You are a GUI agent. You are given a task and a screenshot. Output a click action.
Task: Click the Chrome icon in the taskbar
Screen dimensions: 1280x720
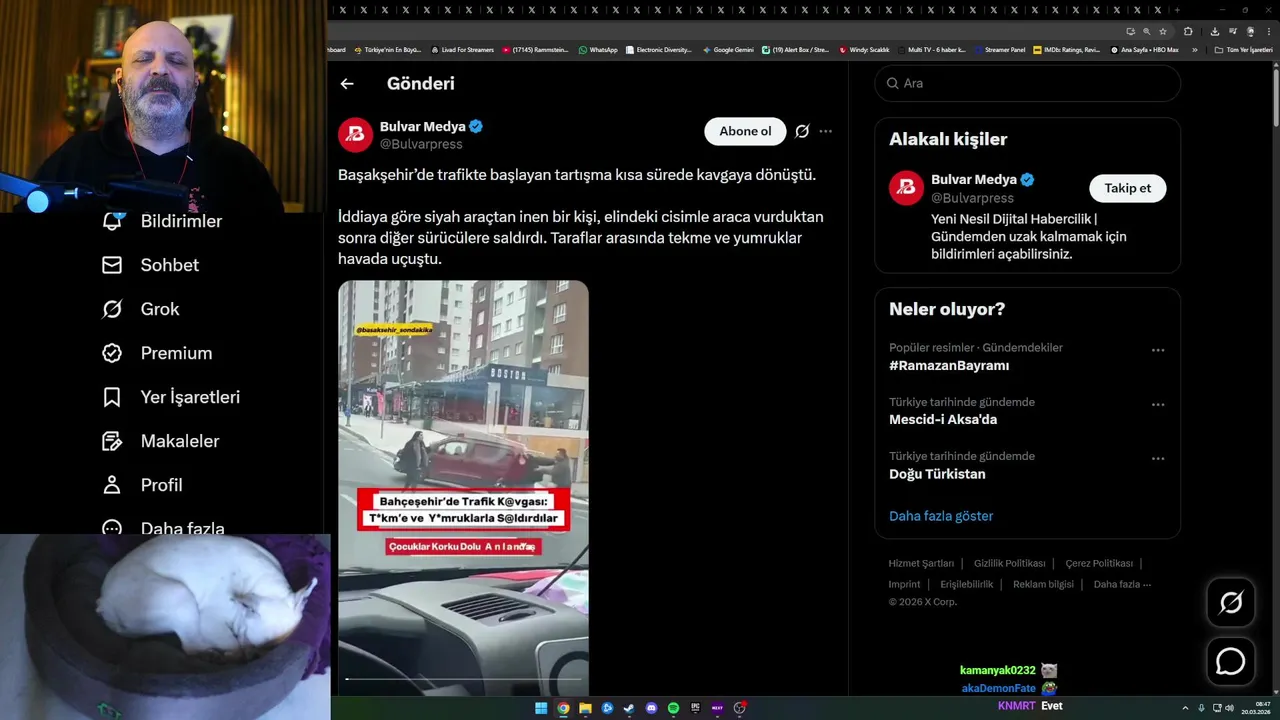[x=563, y=708]
